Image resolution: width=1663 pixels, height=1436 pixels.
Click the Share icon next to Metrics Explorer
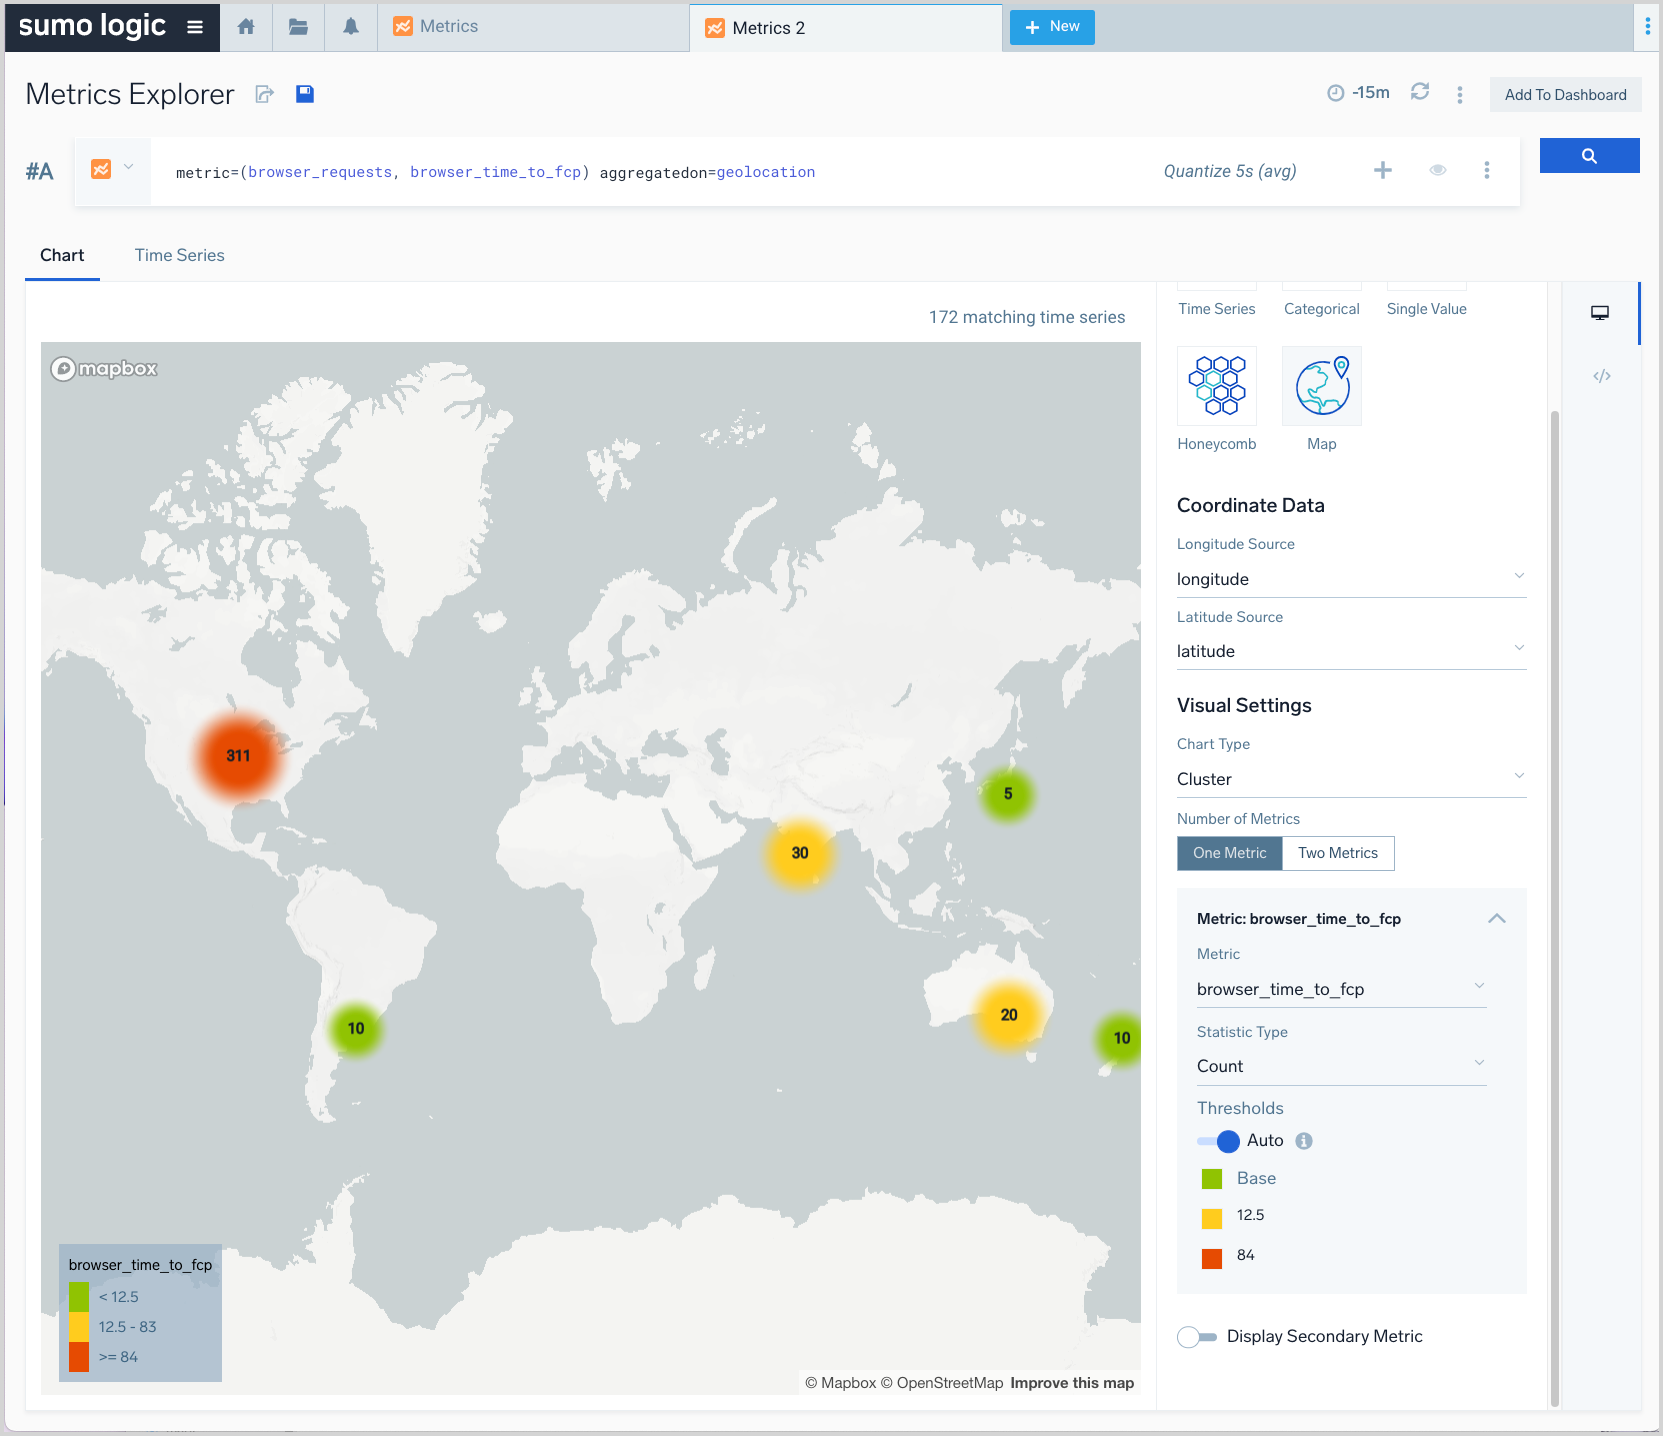[264, 93]
